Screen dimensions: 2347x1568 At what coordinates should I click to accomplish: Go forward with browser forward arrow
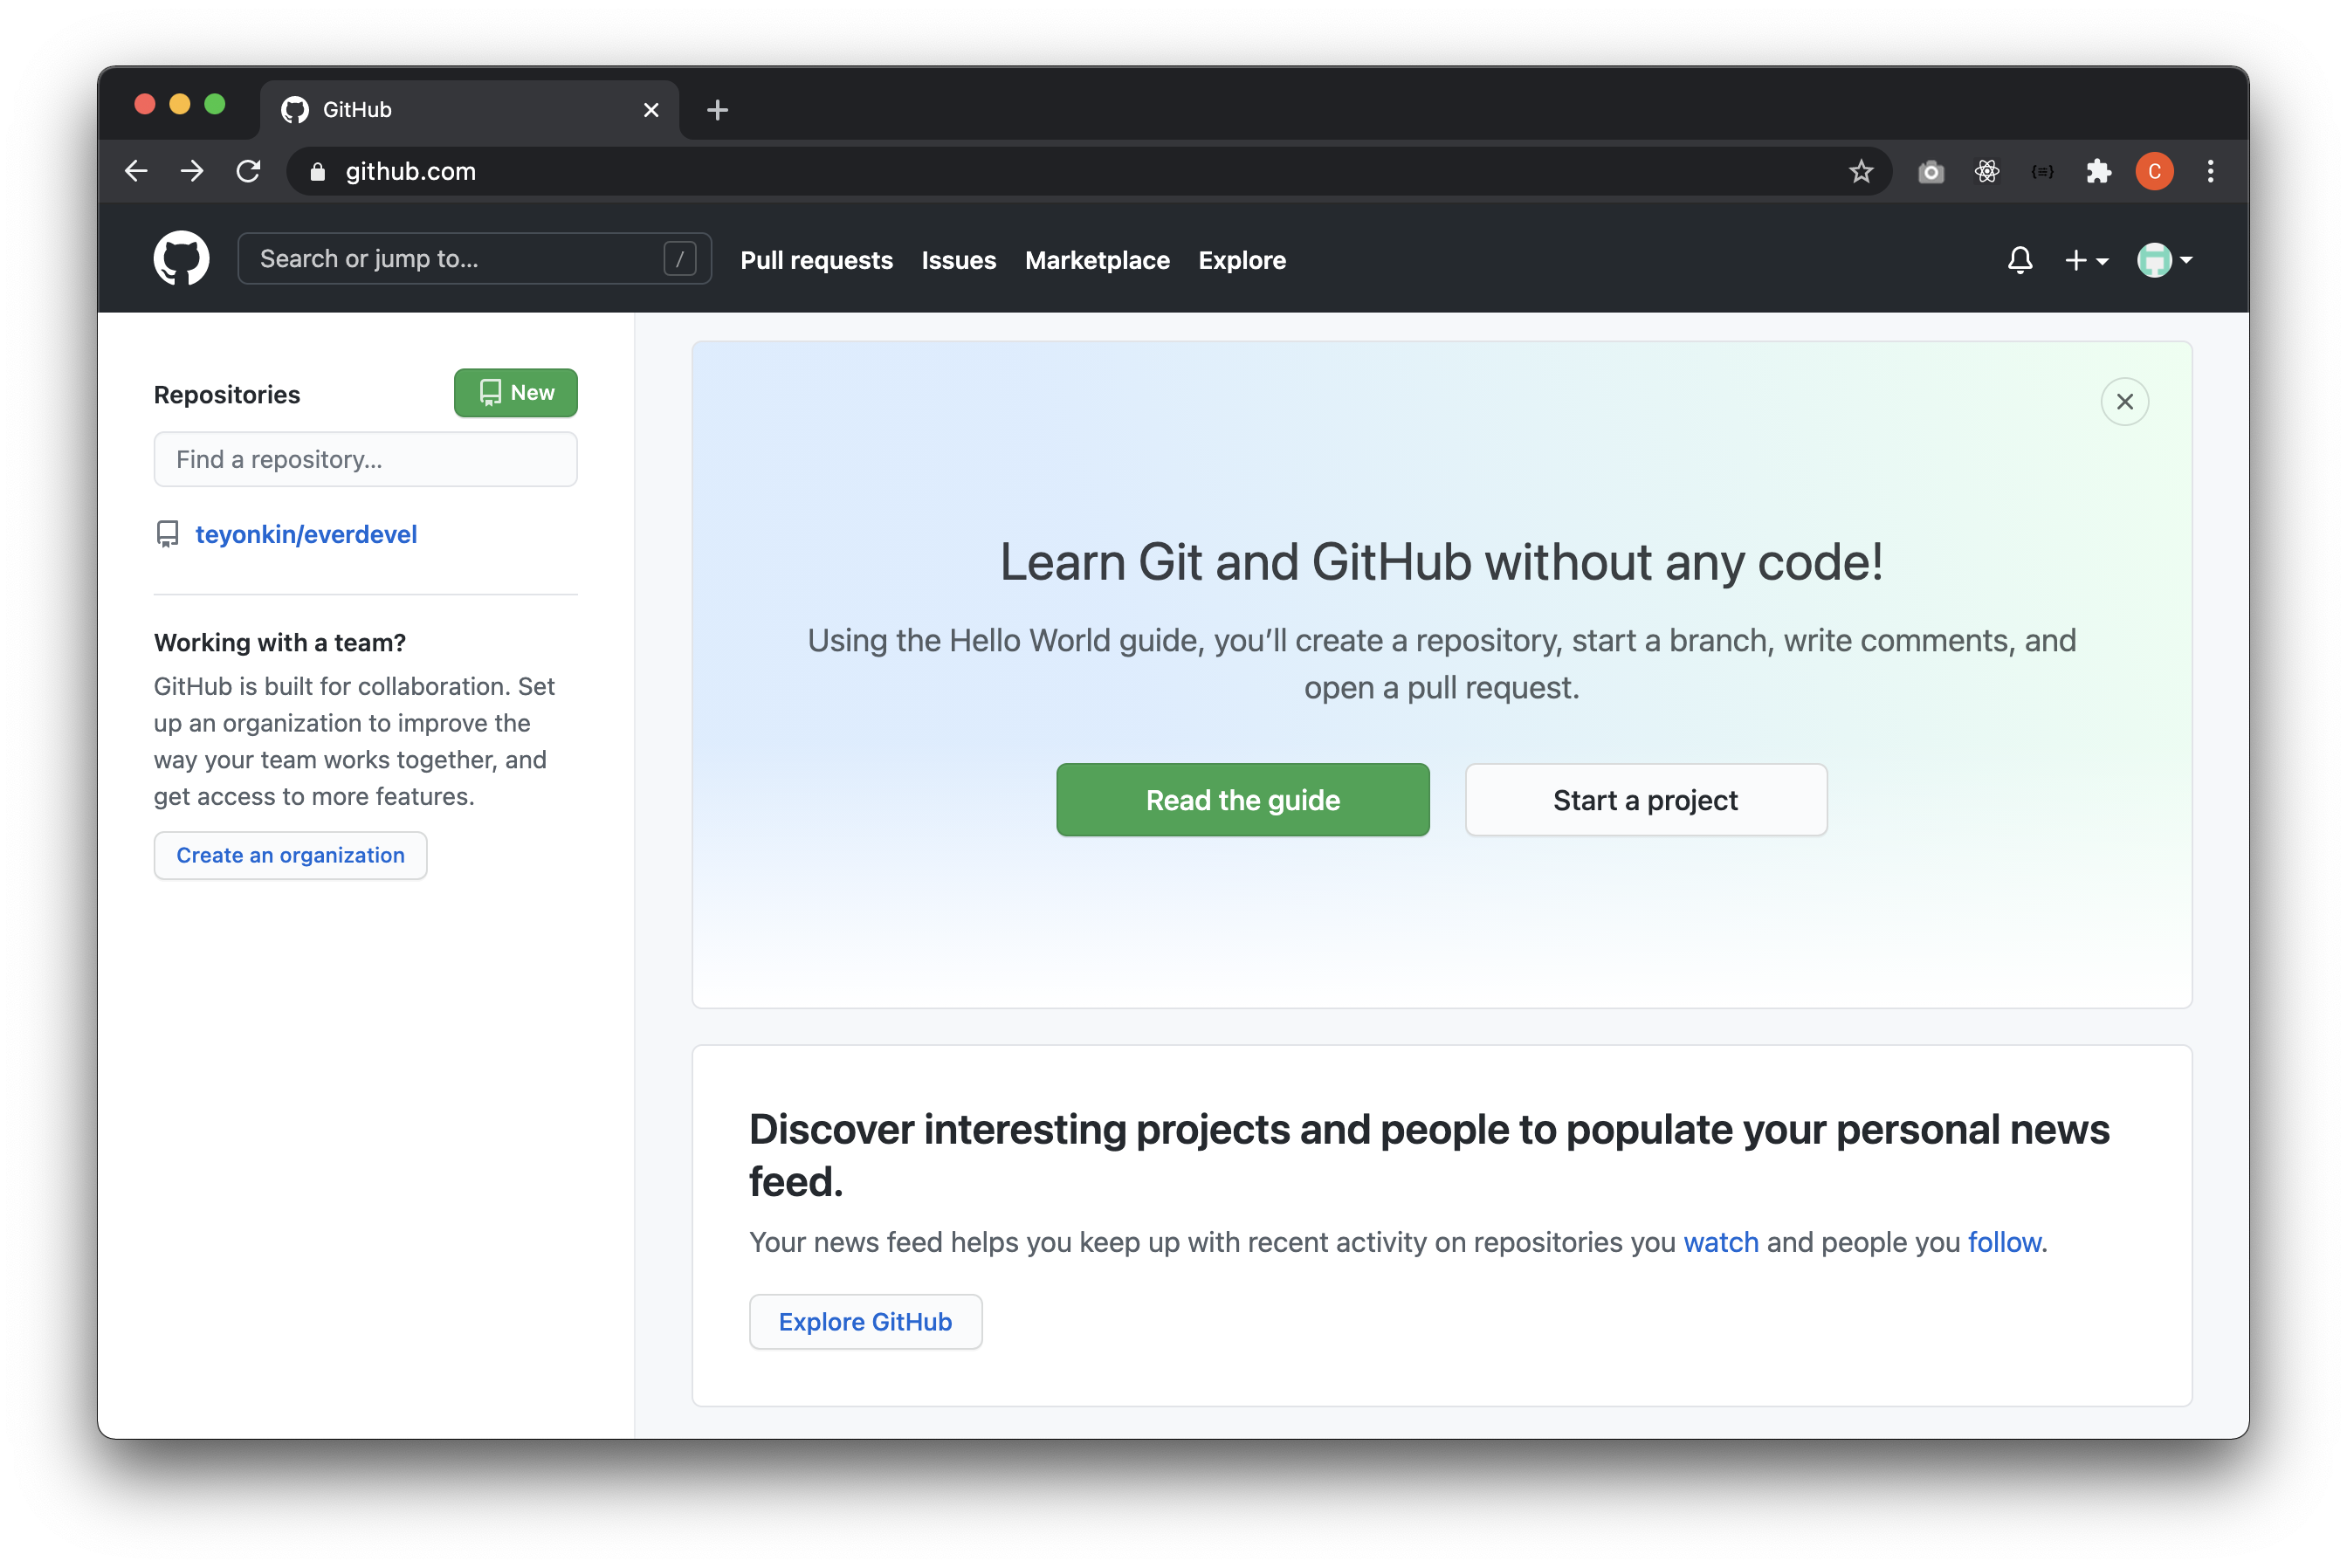point(192,171)
